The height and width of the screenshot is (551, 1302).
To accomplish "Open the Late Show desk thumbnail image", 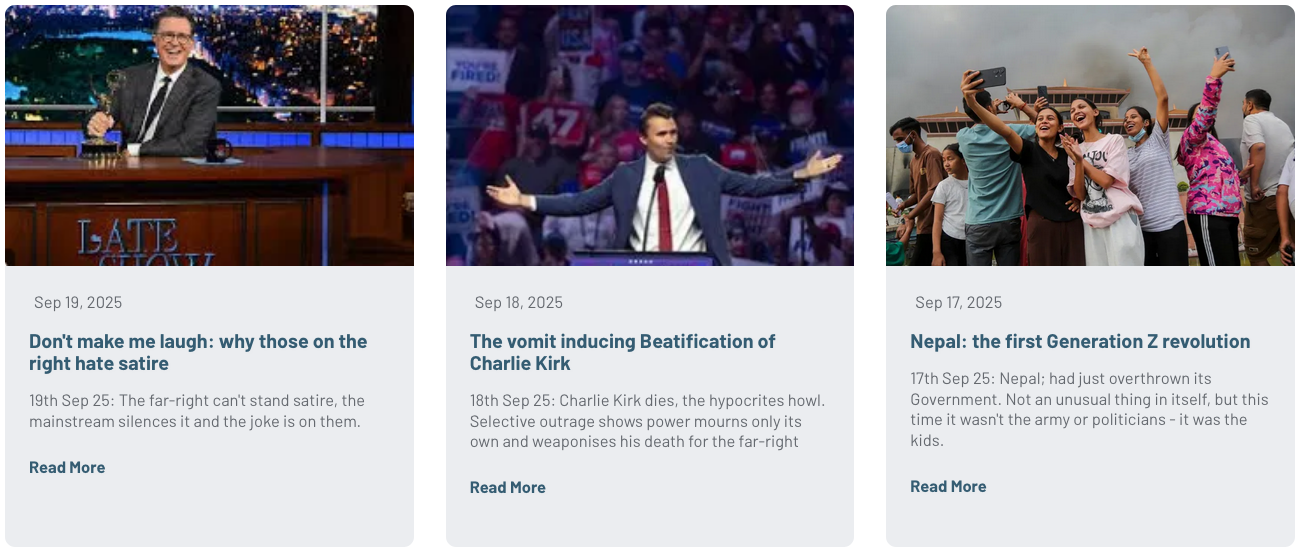I will pos(209,135).
